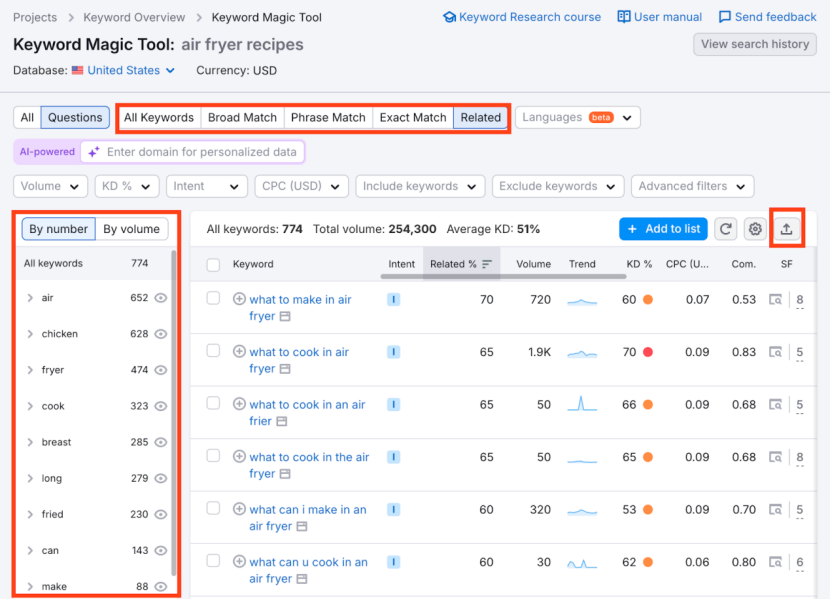Click plus icon beside 'what to make in air fryer'
Screen dimensions: 831x599
coord(239,299)
